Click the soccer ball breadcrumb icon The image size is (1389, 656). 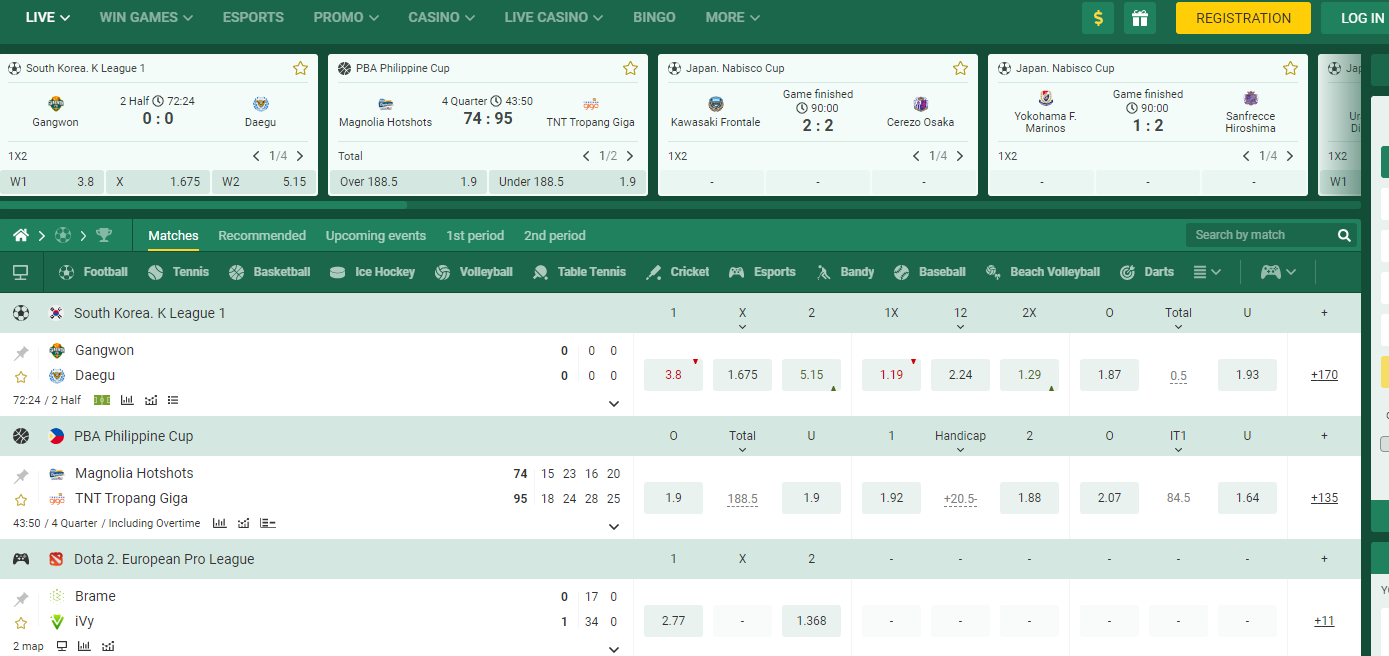tap(63, 235)
